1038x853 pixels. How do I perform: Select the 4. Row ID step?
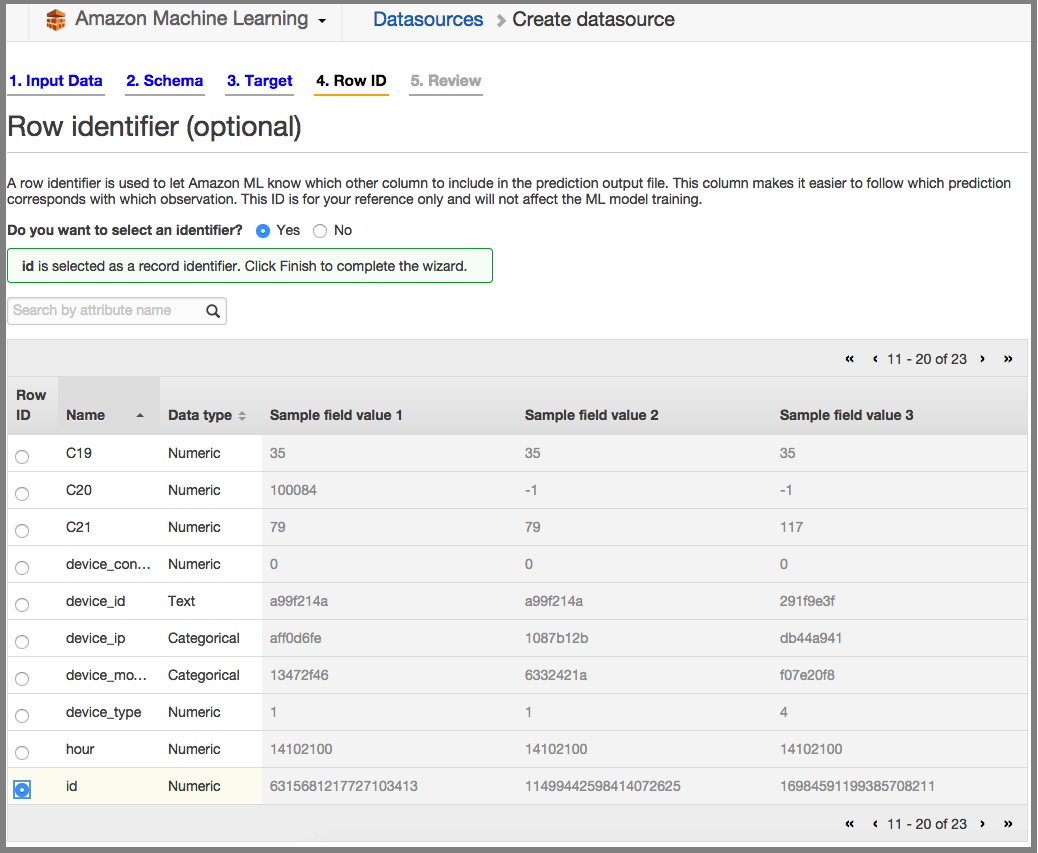351,81
